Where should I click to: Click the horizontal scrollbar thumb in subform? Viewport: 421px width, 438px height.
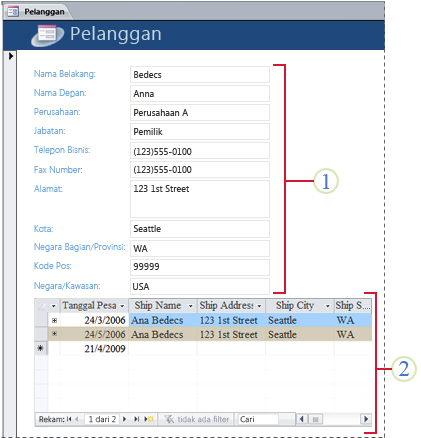(x=315, y=419)
